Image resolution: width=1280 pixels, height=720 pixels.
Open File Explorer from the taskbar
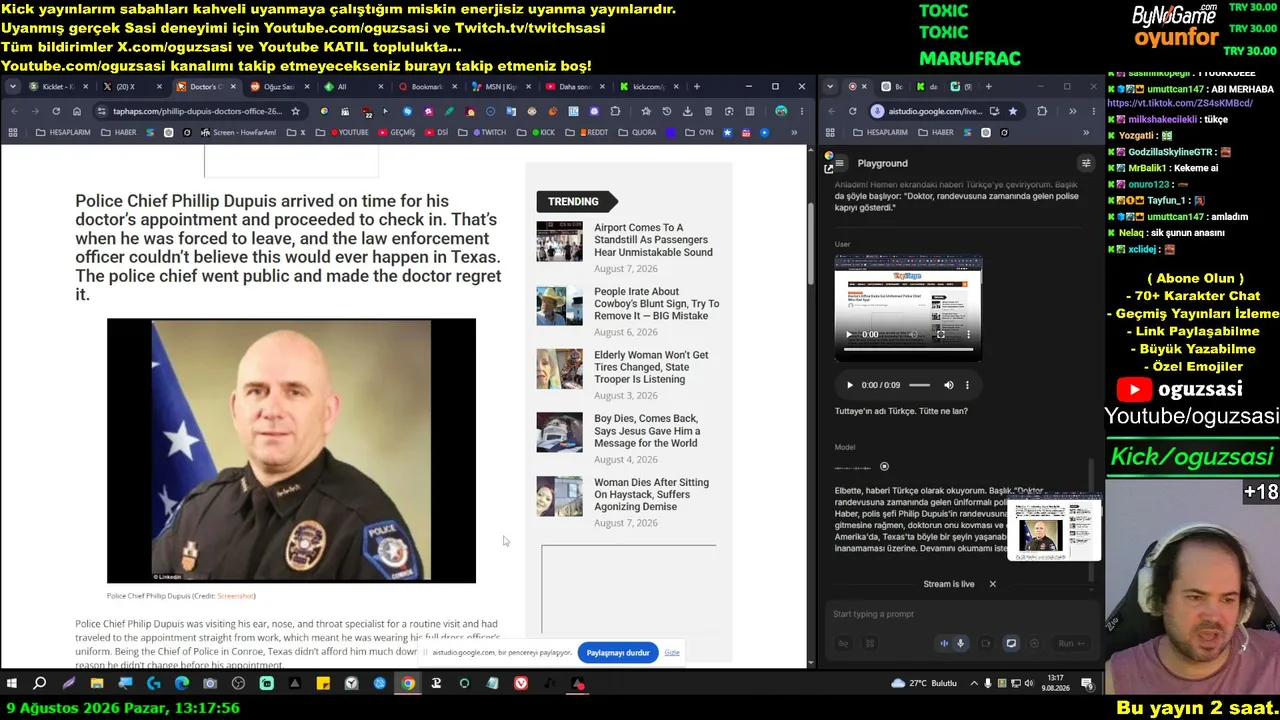(x=97, y=684)
